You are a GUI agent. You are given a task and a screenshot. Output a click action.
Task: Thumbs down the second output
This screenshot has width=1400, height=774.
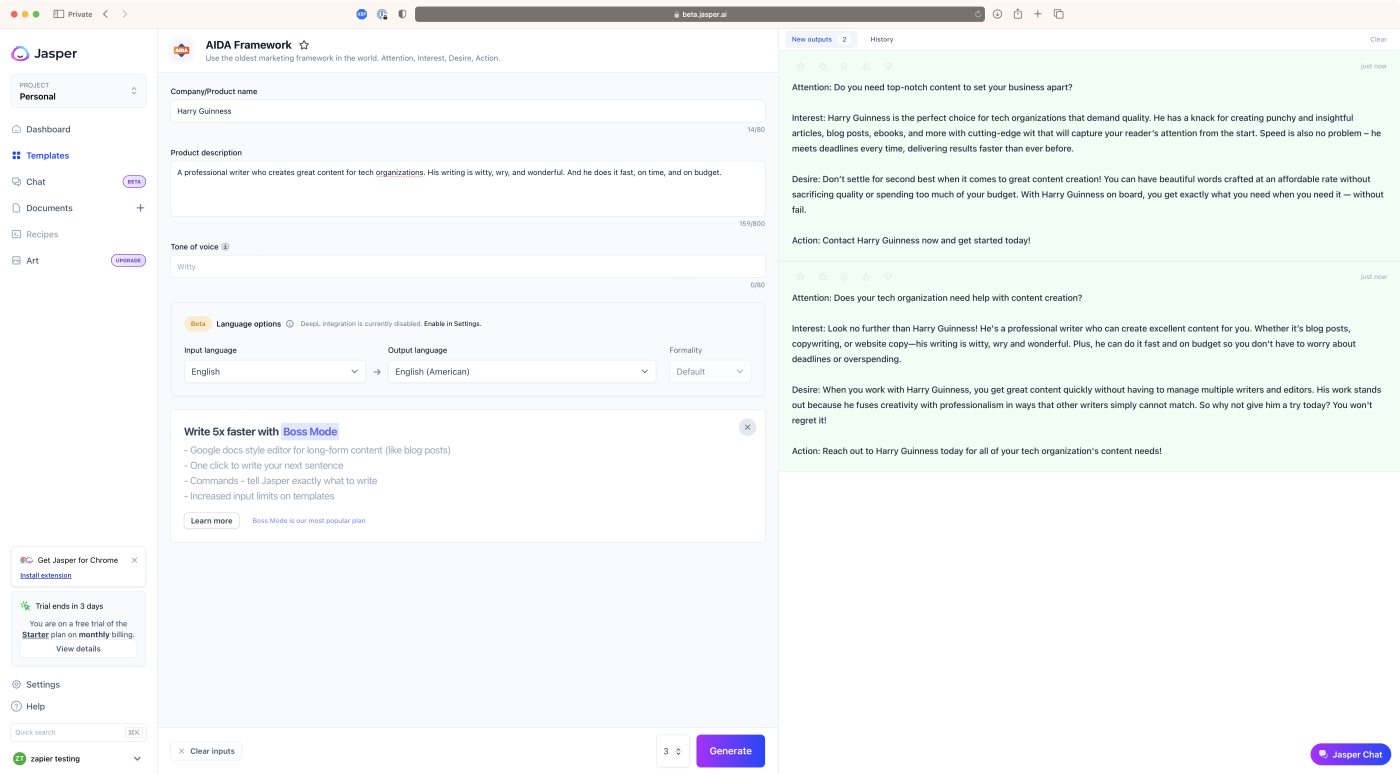tap(888, 277)
